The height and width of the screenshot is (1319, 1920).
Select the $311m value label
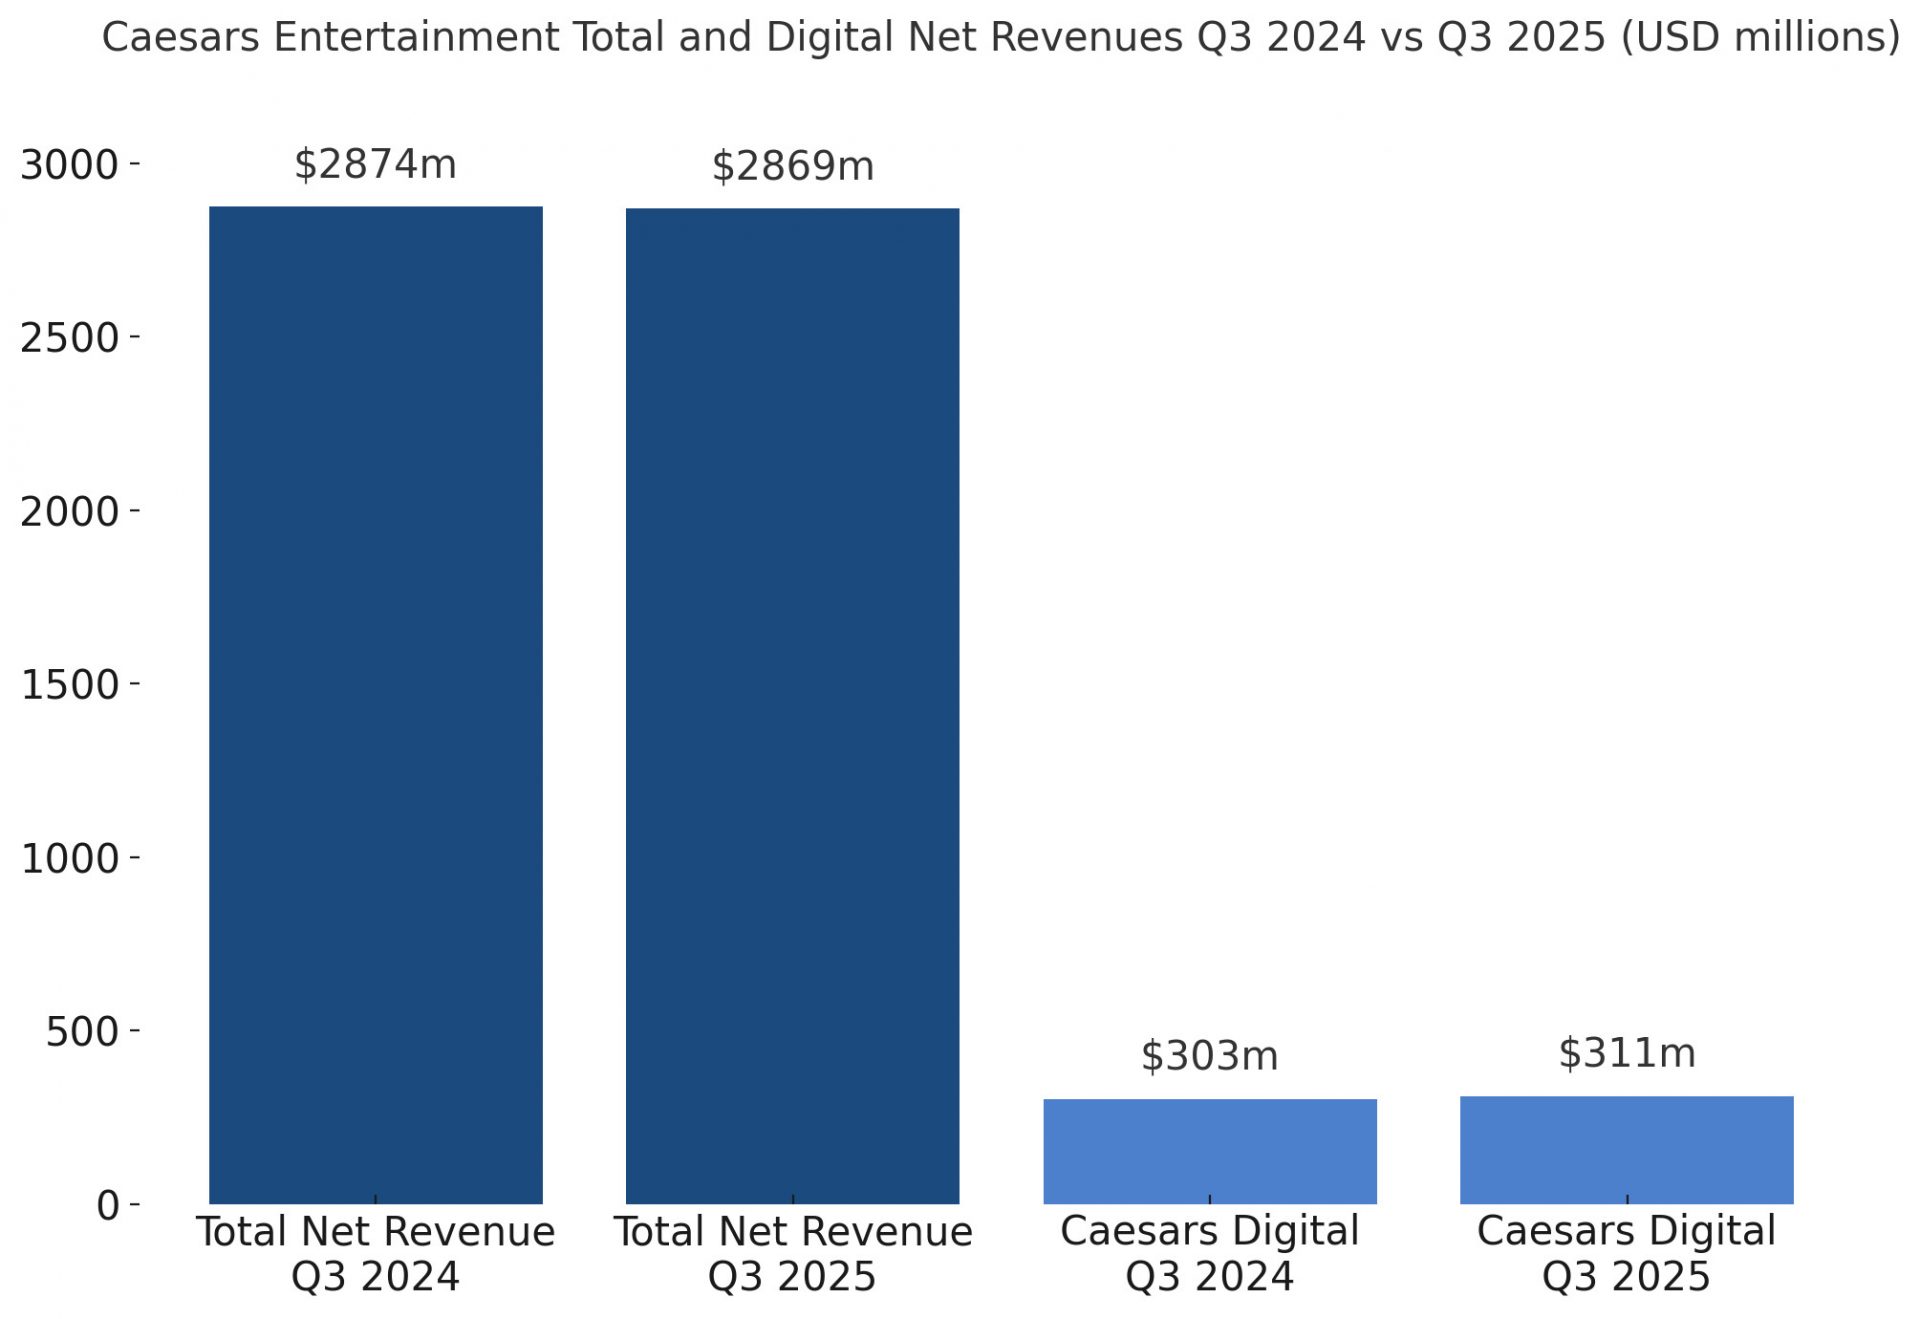tap(1626, 1053)
